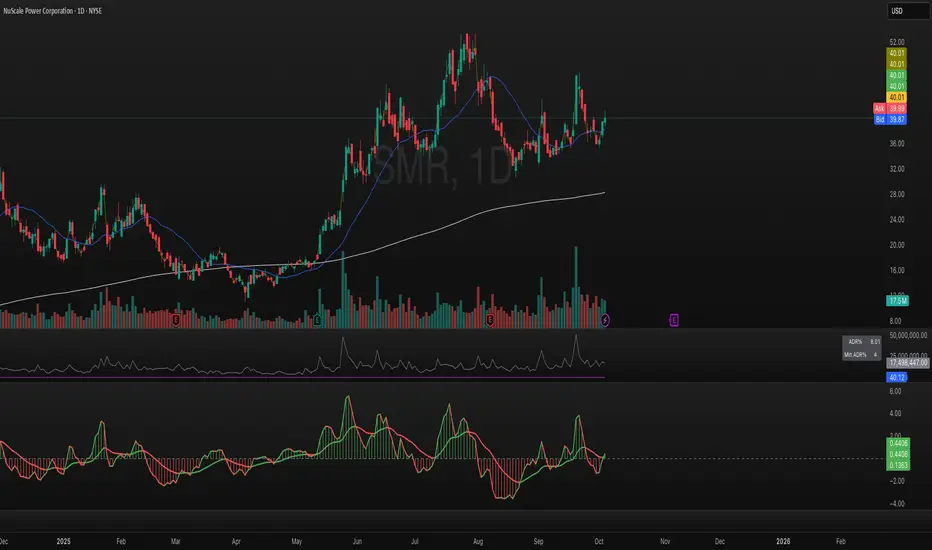
Task: Click the red Ask 39.99 price label
Action: (x=890, y=108)
